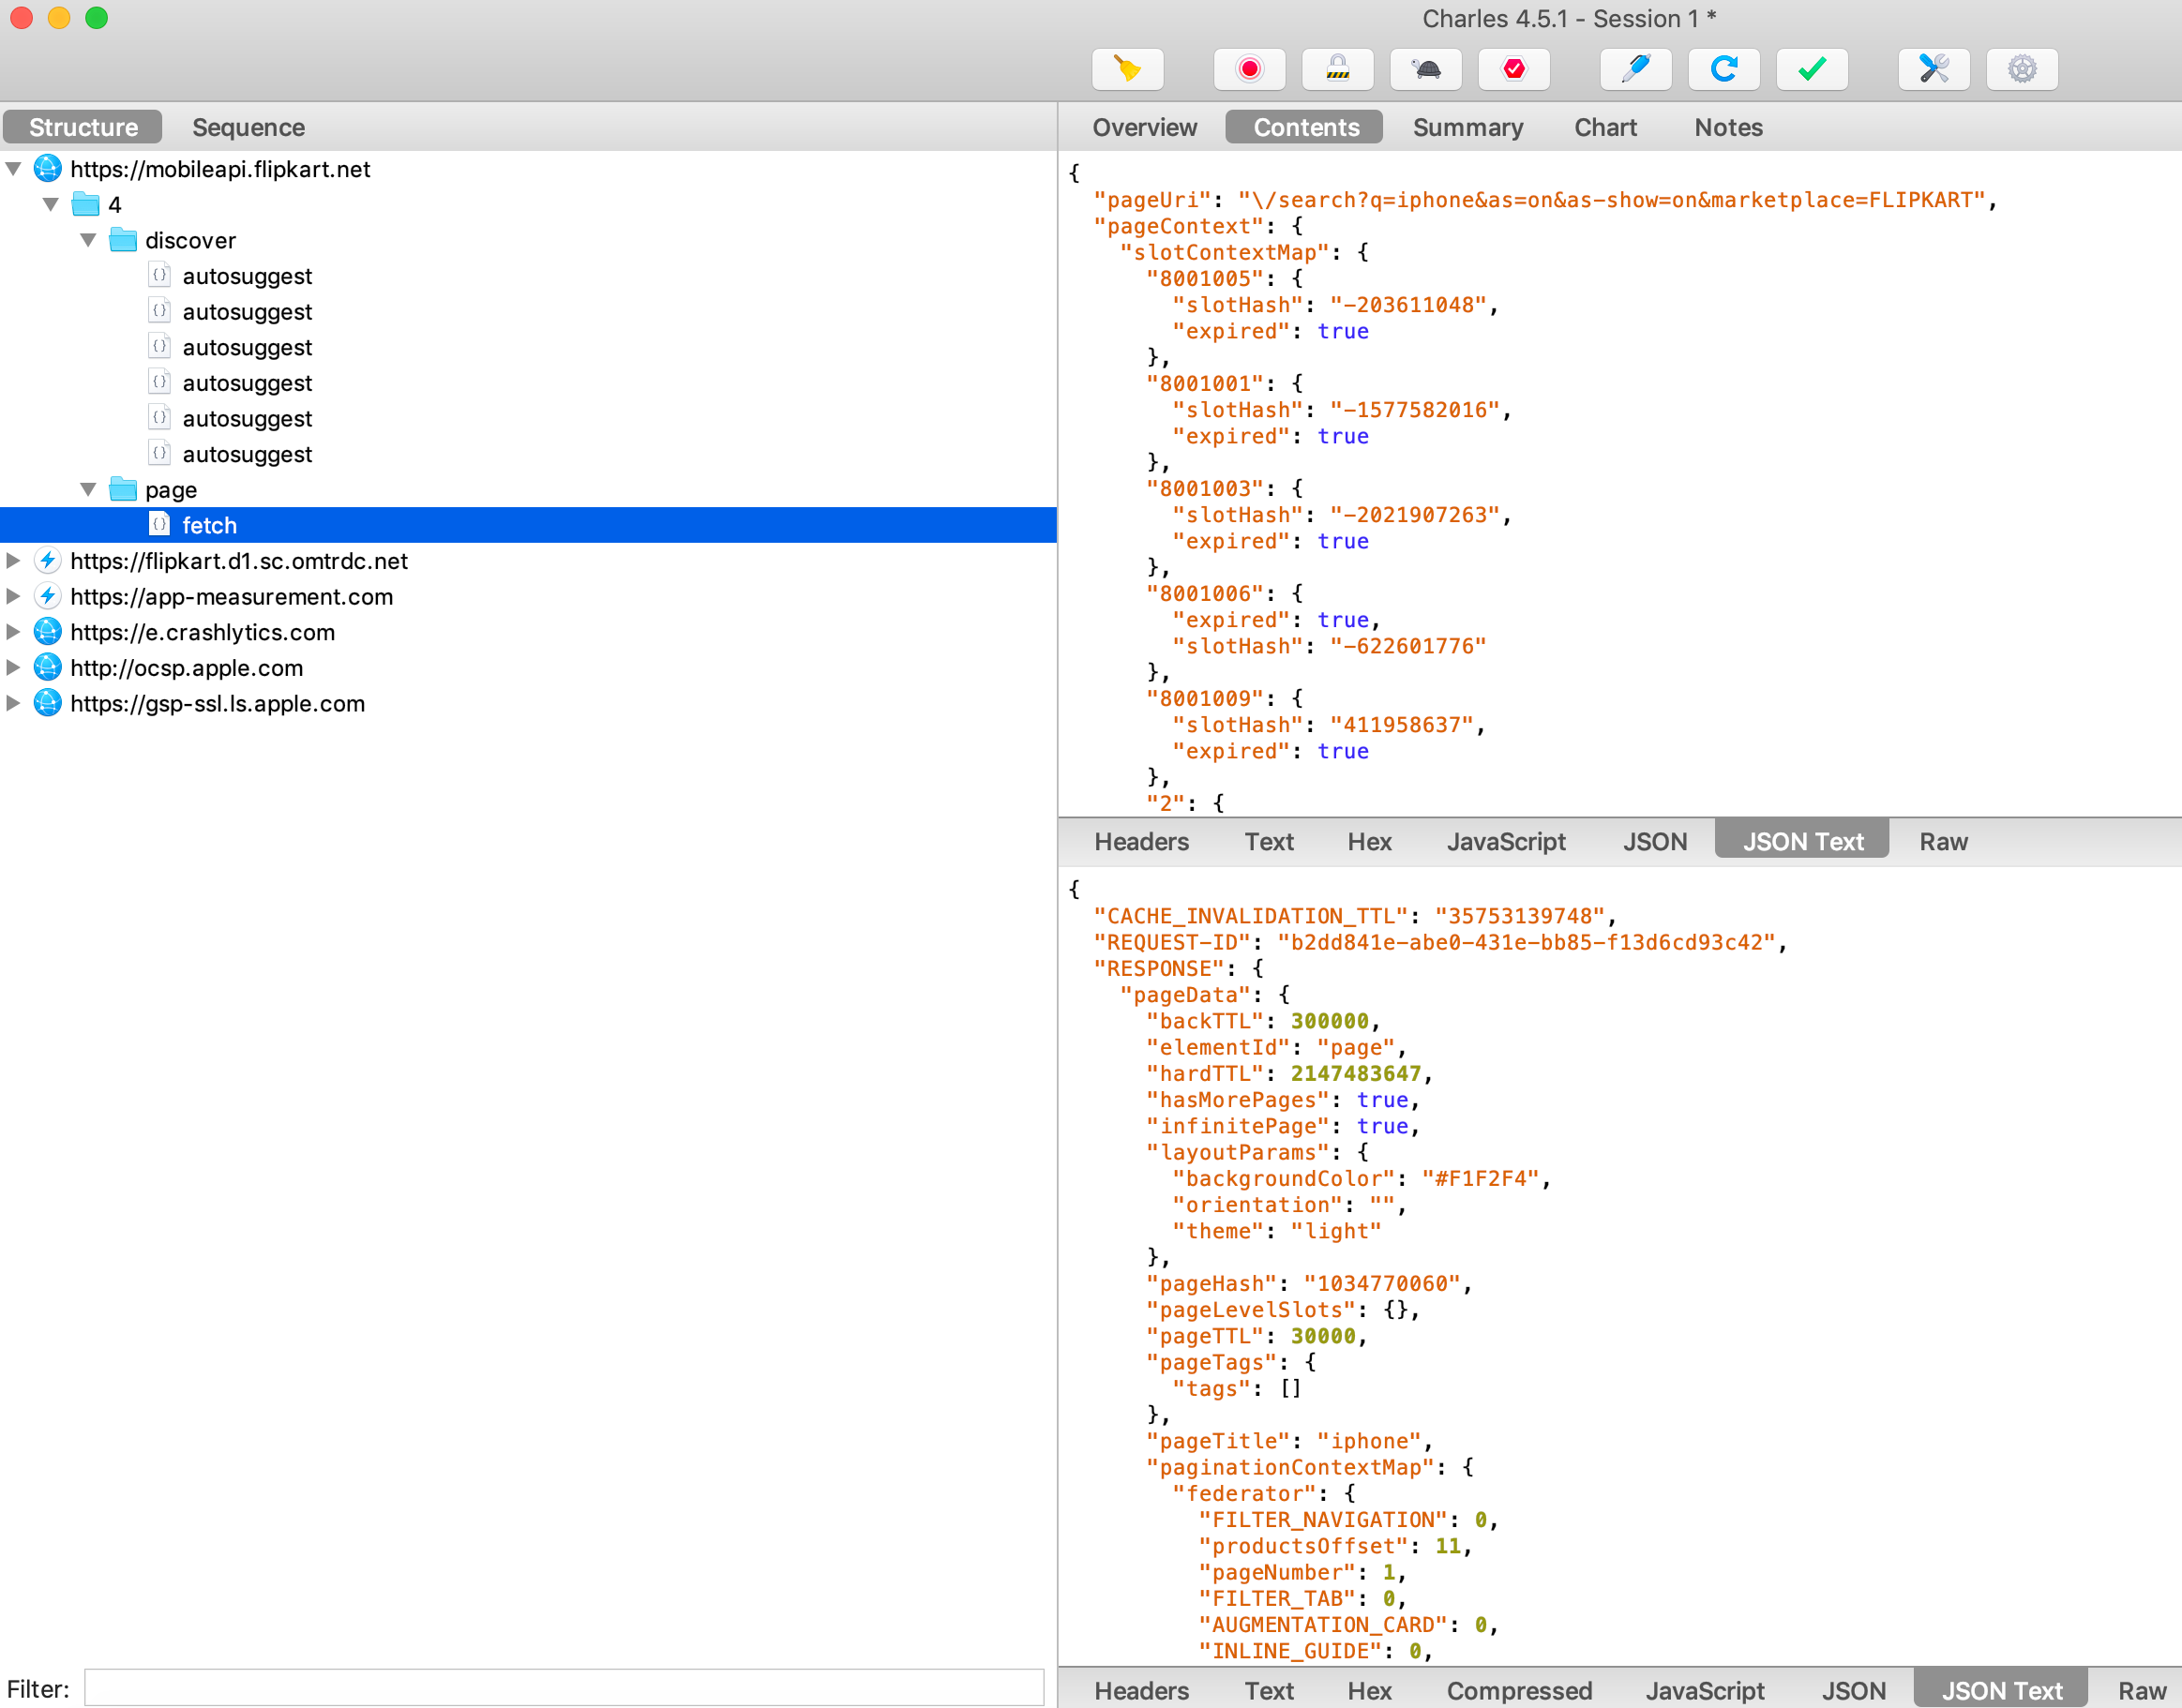
Task: Select the Summary tab
Action: click(x=1467, y=127)
